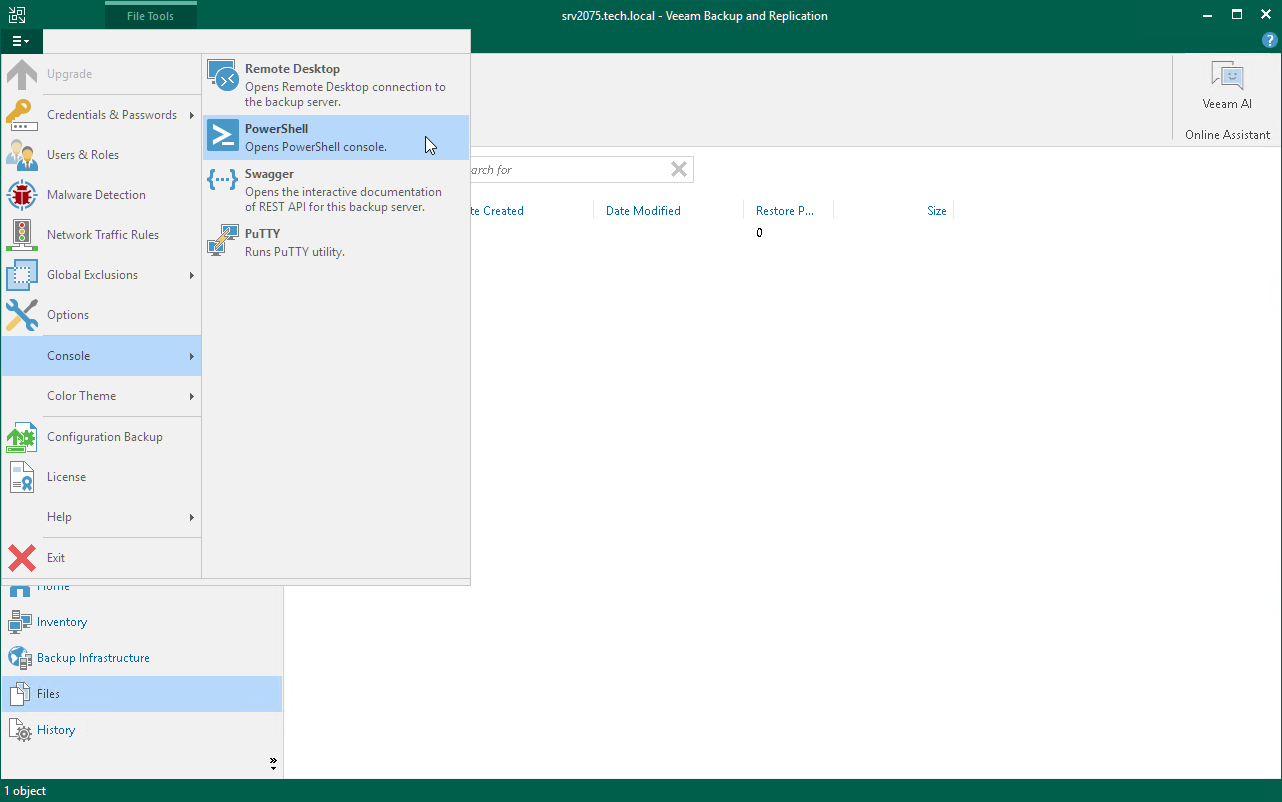The image size is (1282, 802).
Task: Sort files by the Date Modified column
Action: click(641, 210)
